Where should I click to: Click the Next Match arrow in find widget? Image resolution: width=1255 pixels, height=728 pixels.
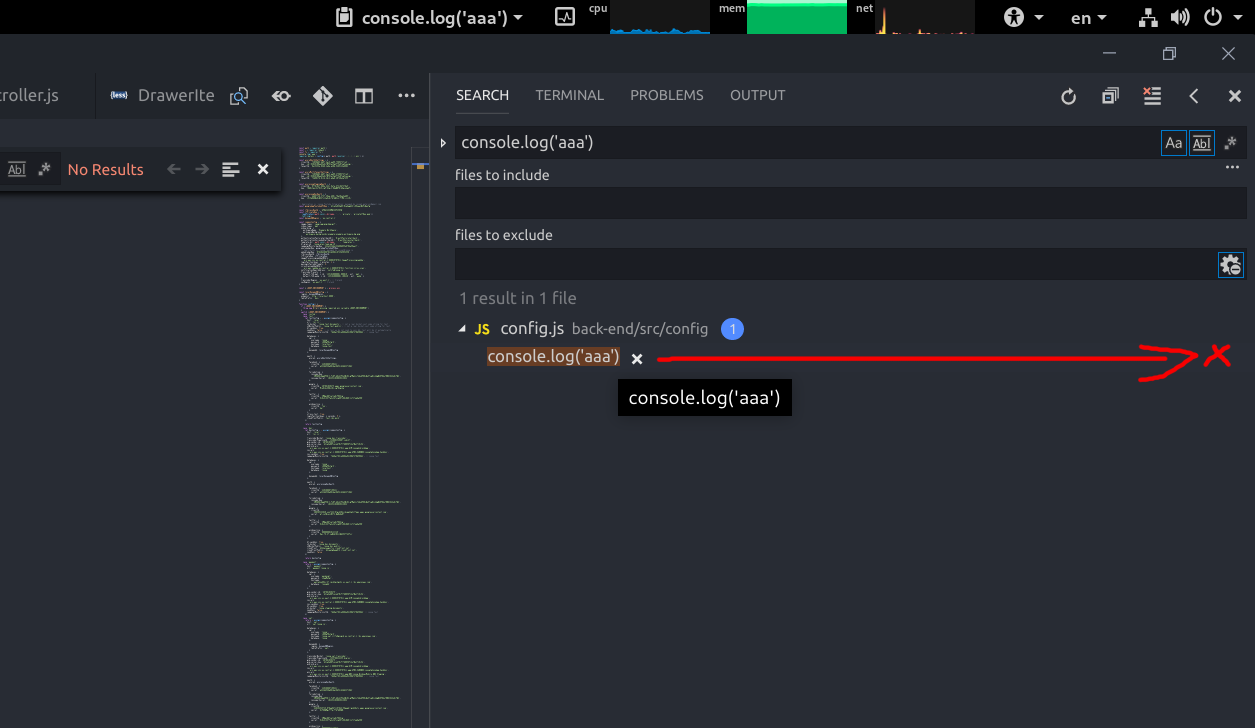coord(200,169)
